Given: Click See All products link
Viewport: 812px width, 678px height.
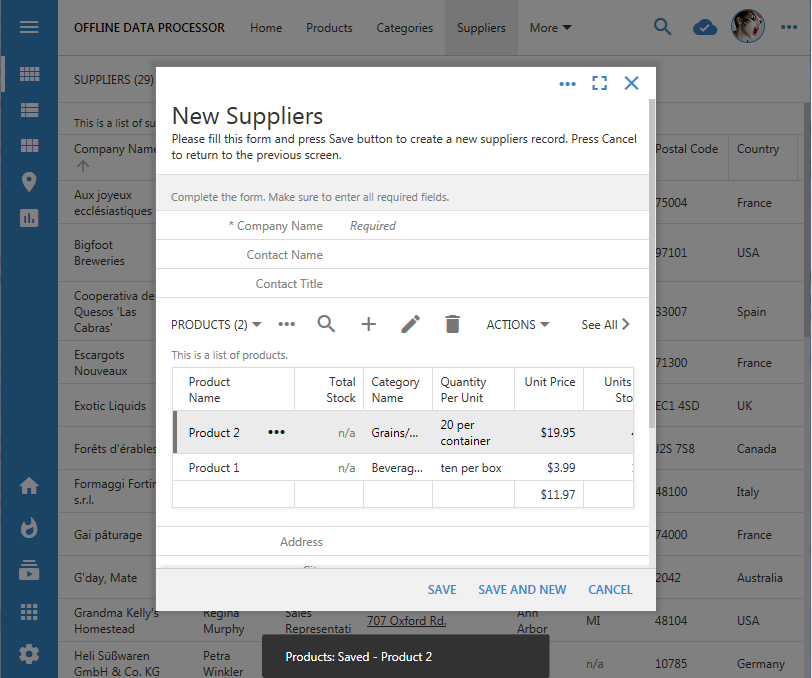Looking at the screenshot, I should click(605, 325).
